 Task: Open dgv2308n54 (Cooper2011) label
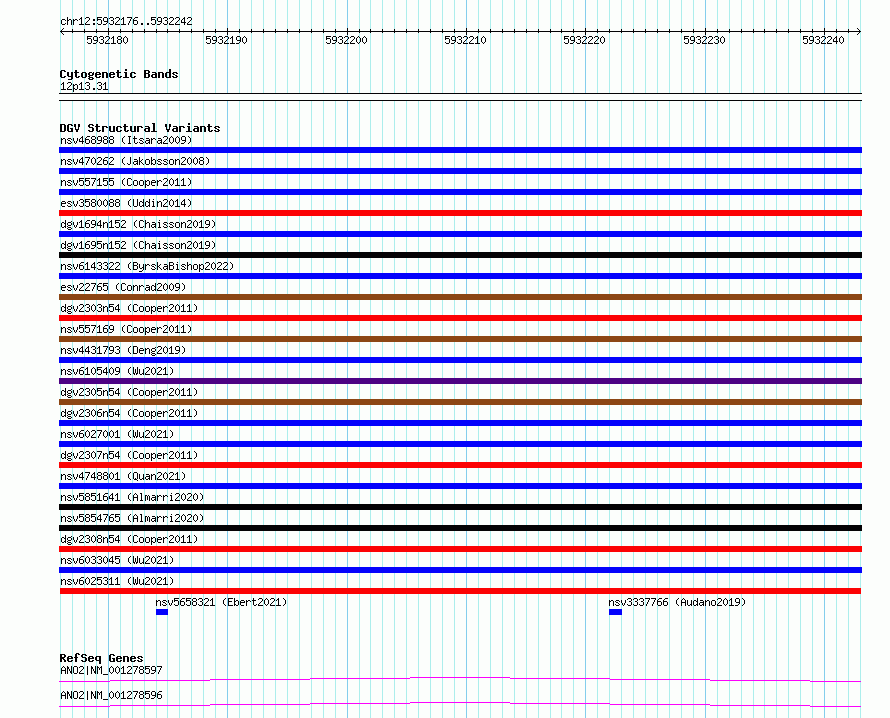click(x=129, y=539)
